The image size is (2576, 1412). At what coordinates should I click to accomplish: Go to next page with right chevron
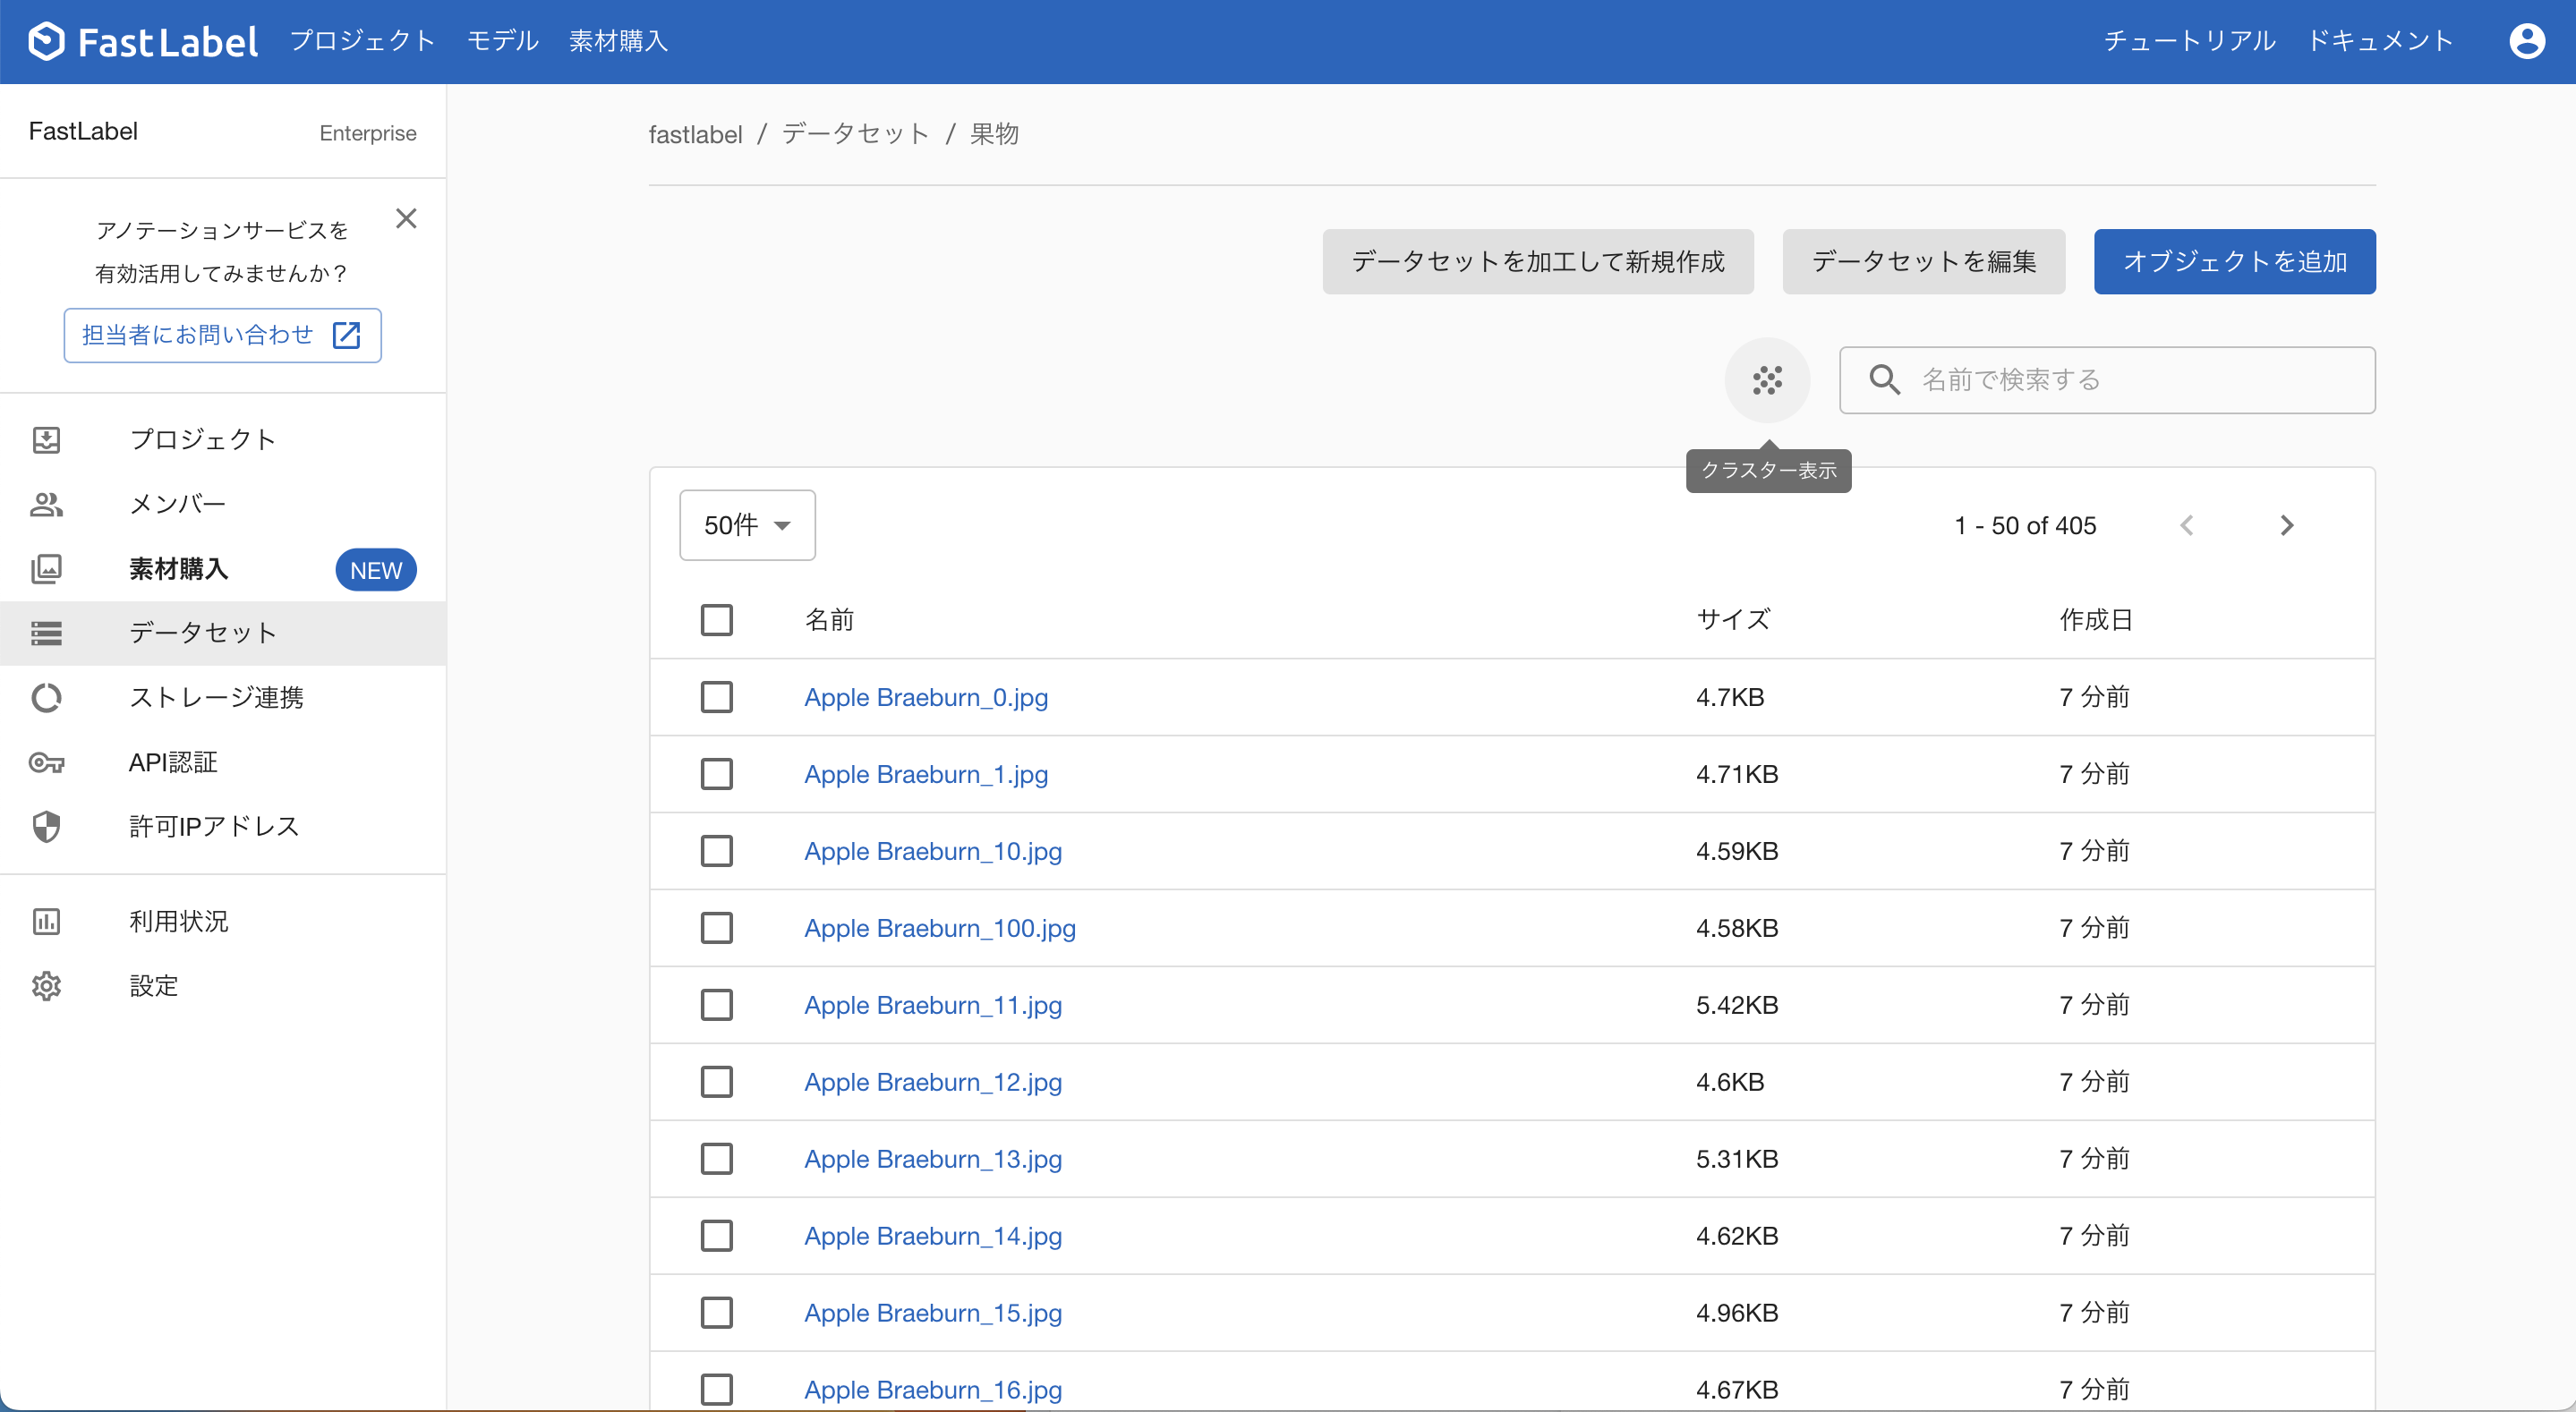(x=2286, y=525)
